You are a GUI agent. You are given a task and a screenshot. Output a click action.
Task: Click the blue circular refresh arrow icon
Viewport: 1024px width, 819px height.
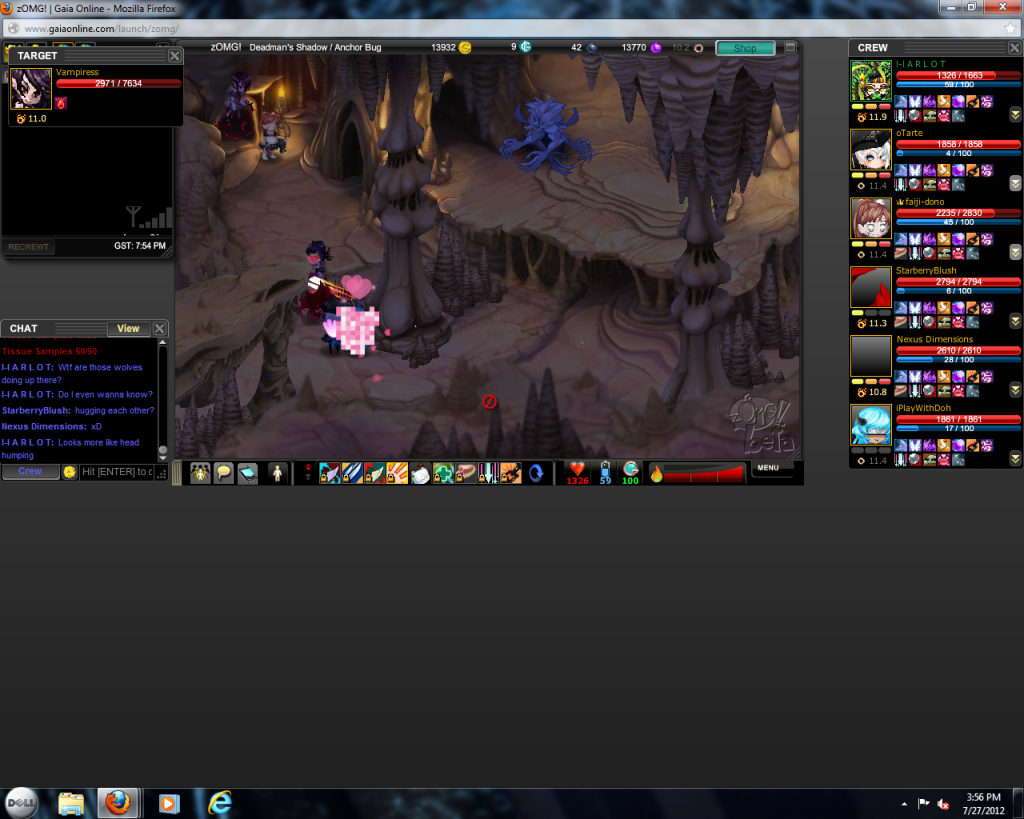pos(536,473)
